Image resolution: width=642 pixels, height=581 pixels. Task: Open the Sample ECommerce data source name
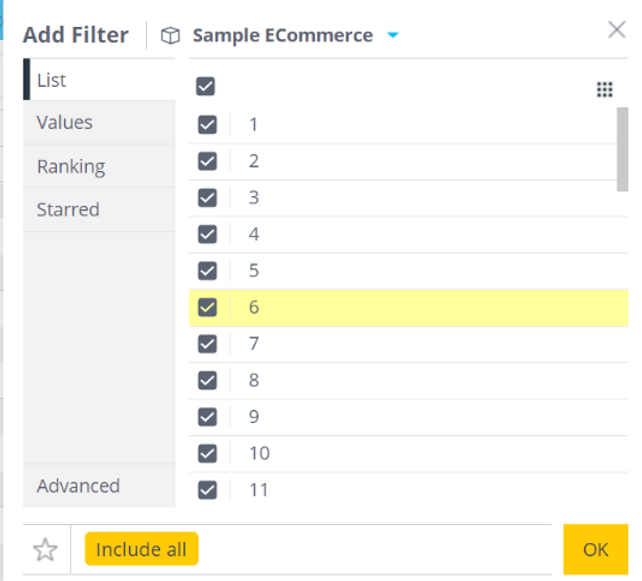pyautogui.click(x=283, y=35)
